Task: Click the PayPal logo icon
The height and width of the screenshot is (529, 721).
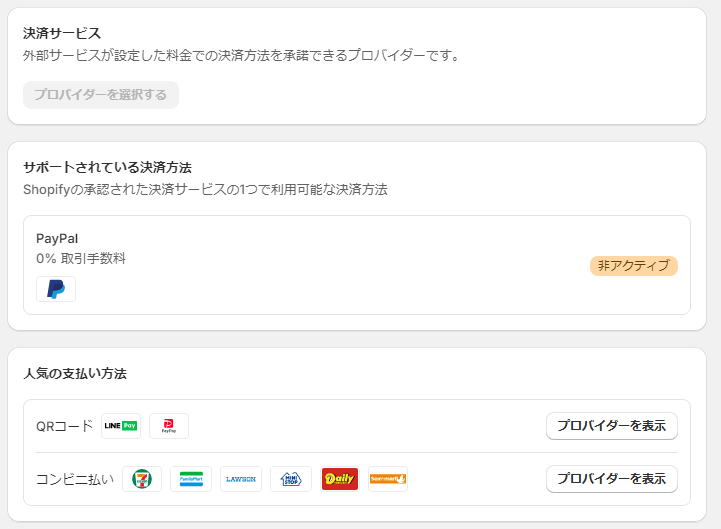Action: 56,289
